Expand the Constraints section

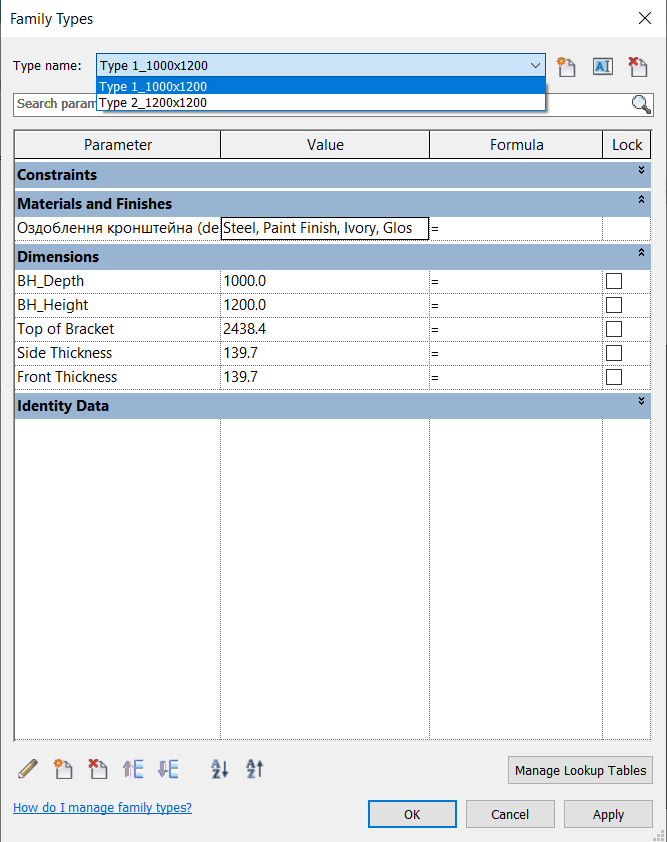[x=641, y=172]
